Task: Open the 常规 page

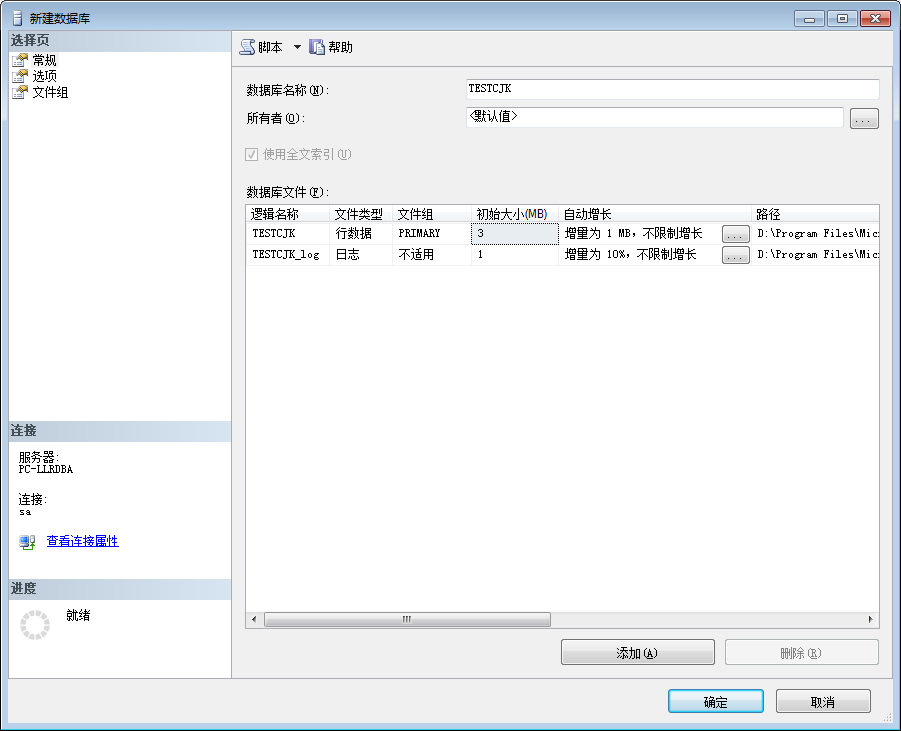Action: (44, 60)
